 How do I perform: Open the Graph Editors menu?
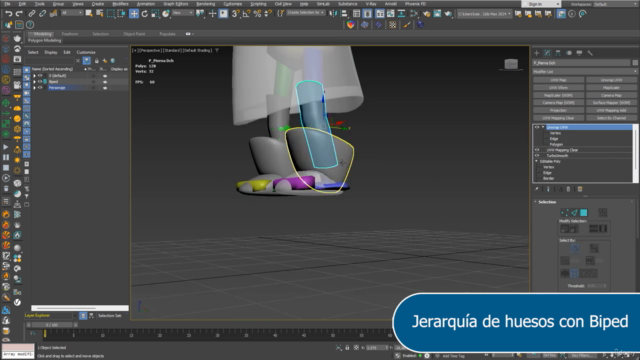(176, 4)
